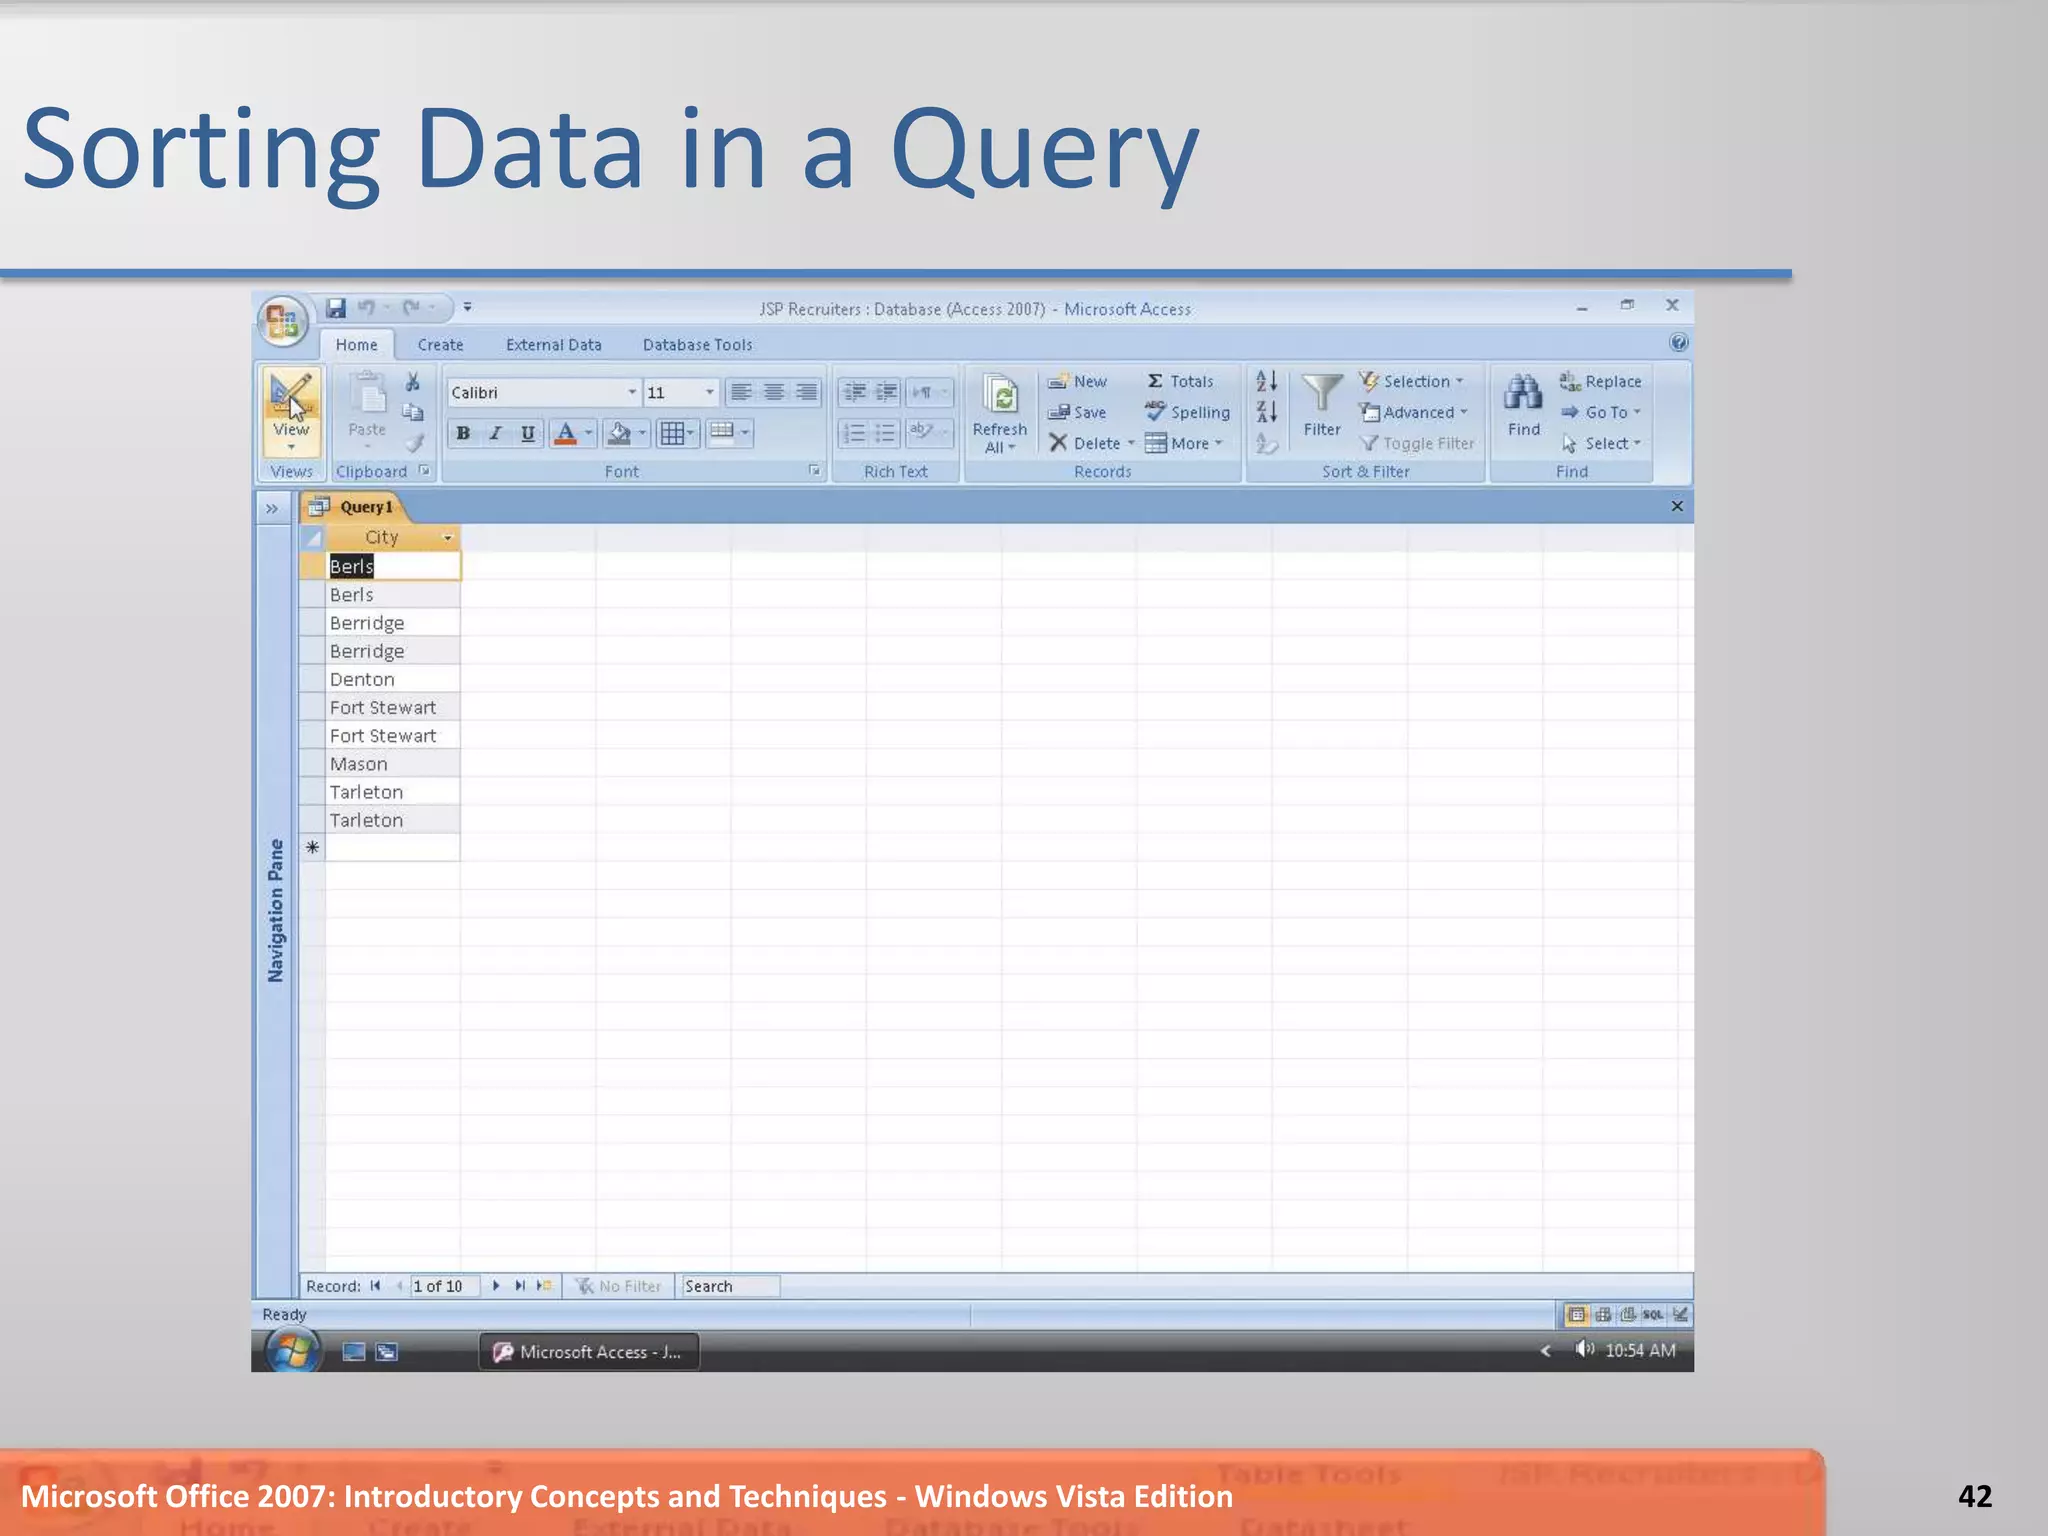Image resolution: width=2048 pixels, height=1536 pixels.
Task: Toggle Bold formatting
Action: point(463,433)
